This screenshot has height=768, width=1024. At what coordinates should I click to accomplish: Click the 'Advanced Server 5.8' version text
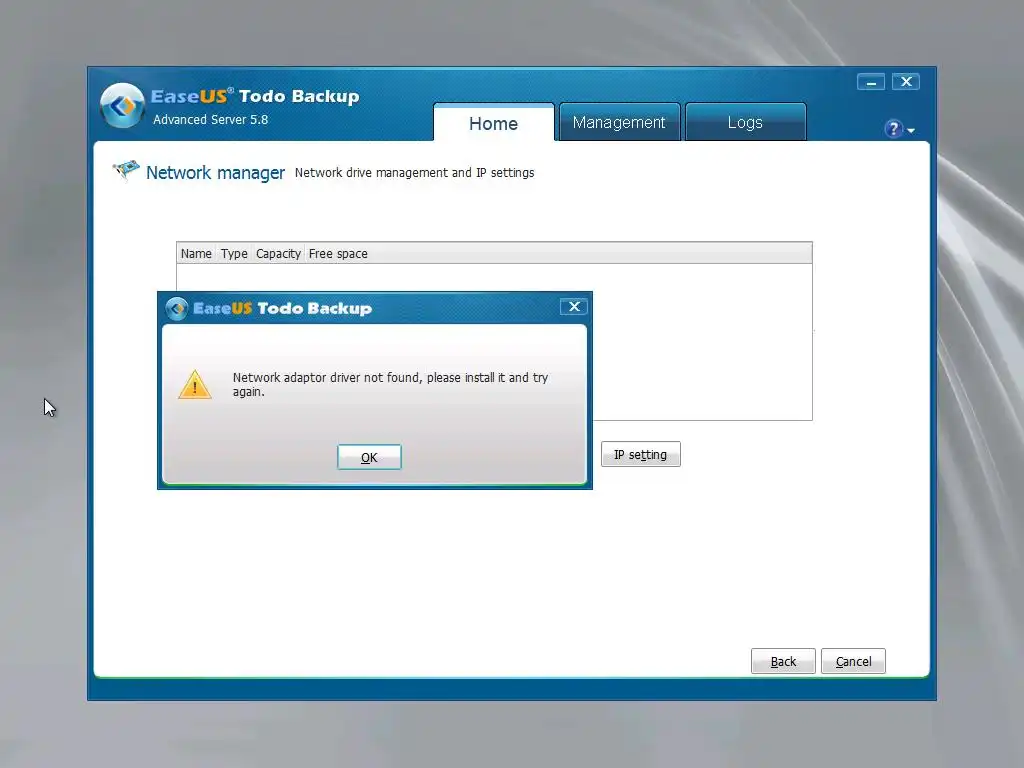210,120
